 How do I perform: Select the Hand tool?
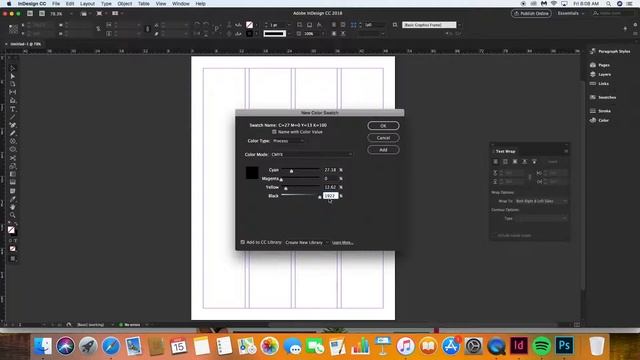click(x=13, y=207)
